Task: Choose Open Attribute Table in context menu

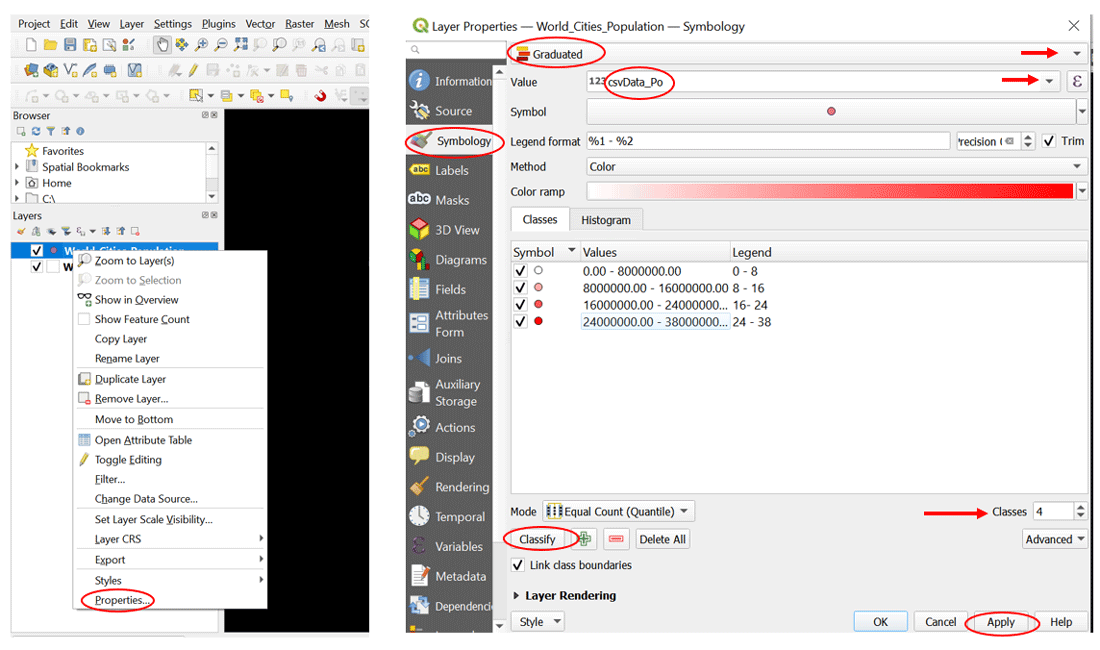Action: pyautogui.click(x=143, y=440)
